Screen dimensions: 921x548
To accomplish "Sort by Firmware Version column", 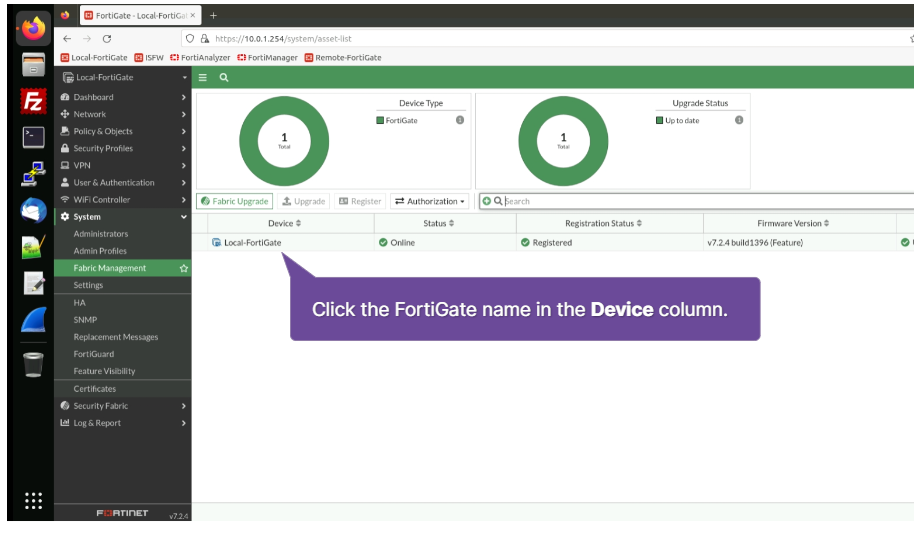I will [793, 224].
